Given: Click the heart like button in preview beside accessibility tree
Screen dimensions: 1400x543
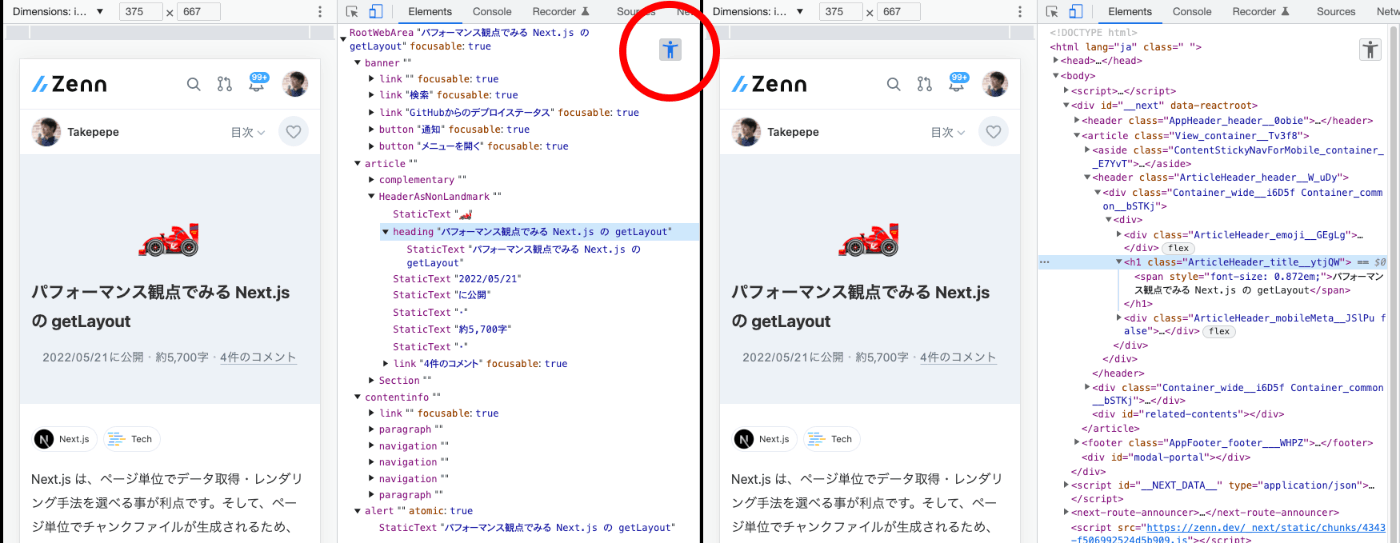Looking at the screenshot, I should 293,132.
